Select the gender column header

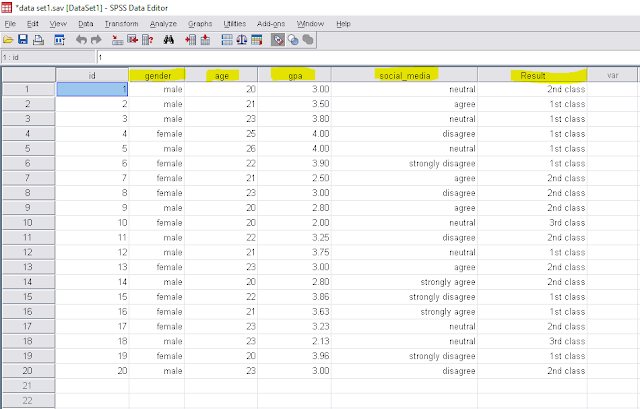point(157,75)
